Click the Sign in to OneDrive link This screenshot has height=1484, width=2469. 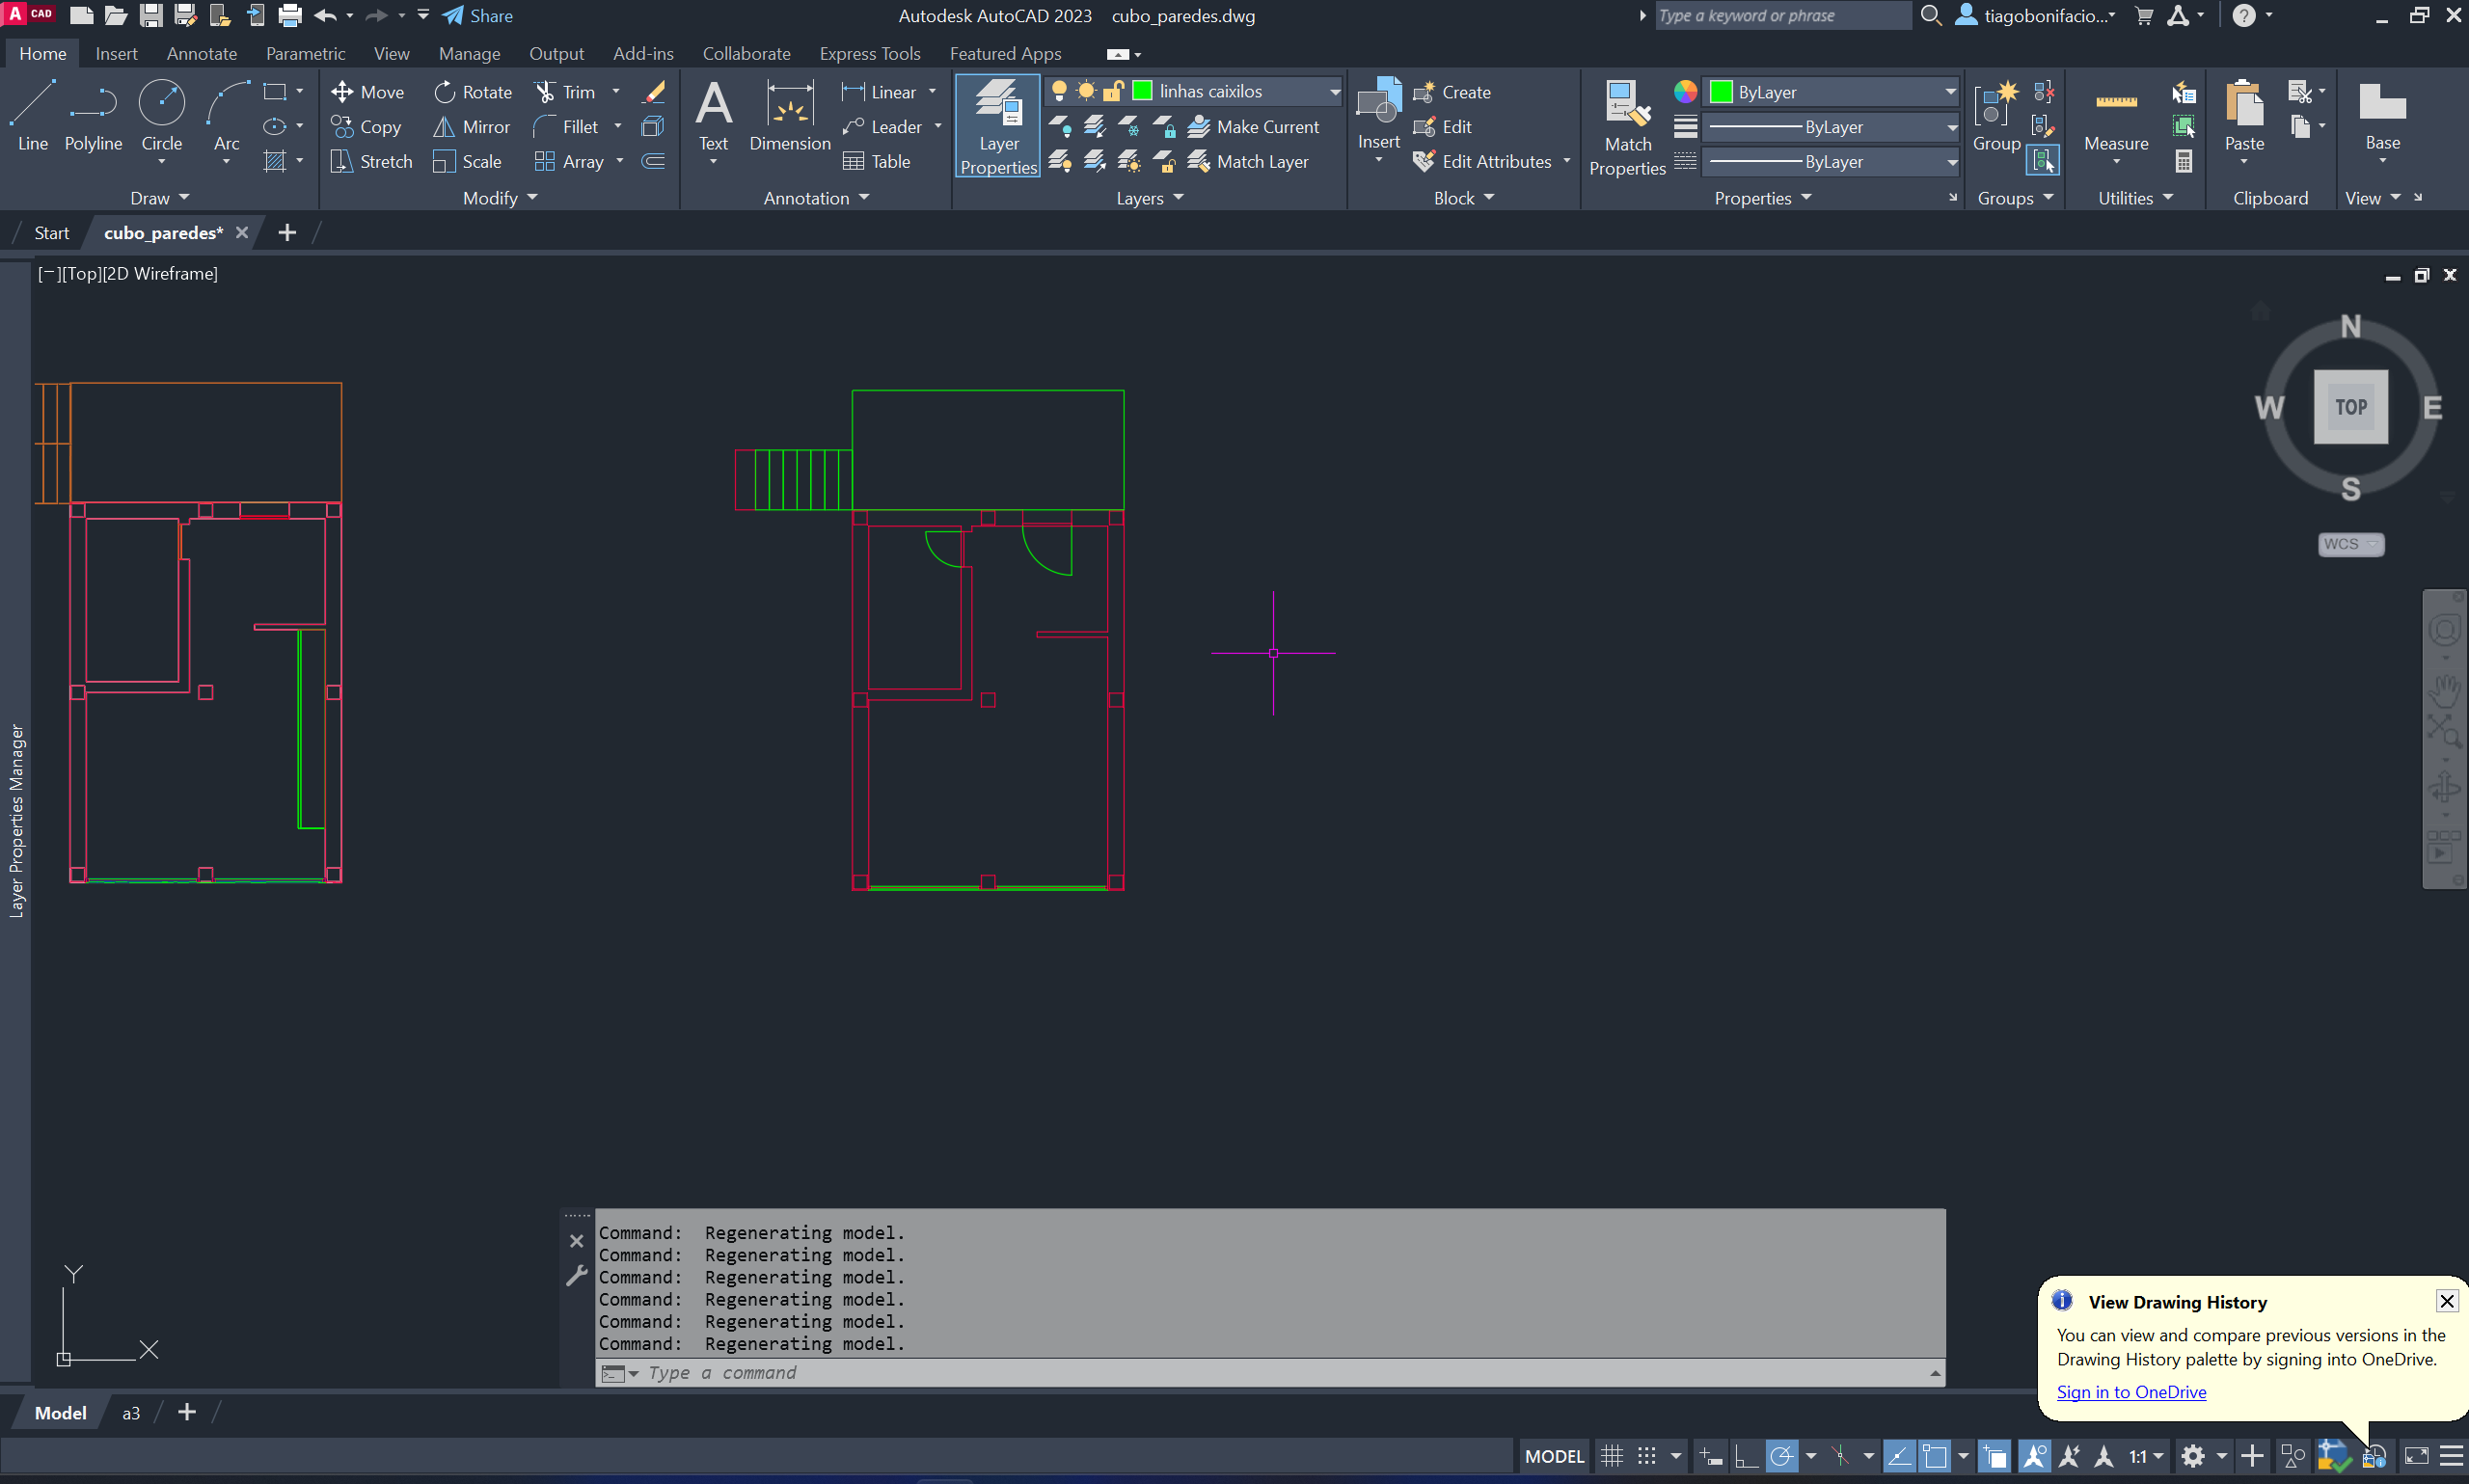tap(2131, 1392)
